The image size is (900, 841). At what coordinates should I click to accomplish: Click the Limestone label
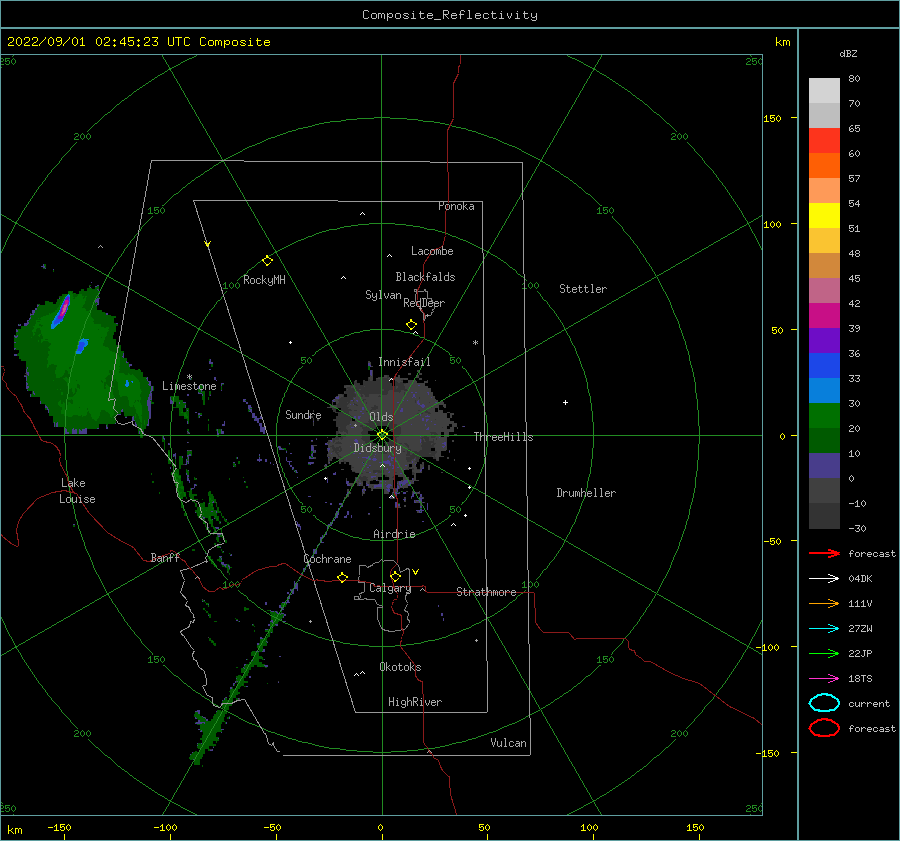[189, 386]
